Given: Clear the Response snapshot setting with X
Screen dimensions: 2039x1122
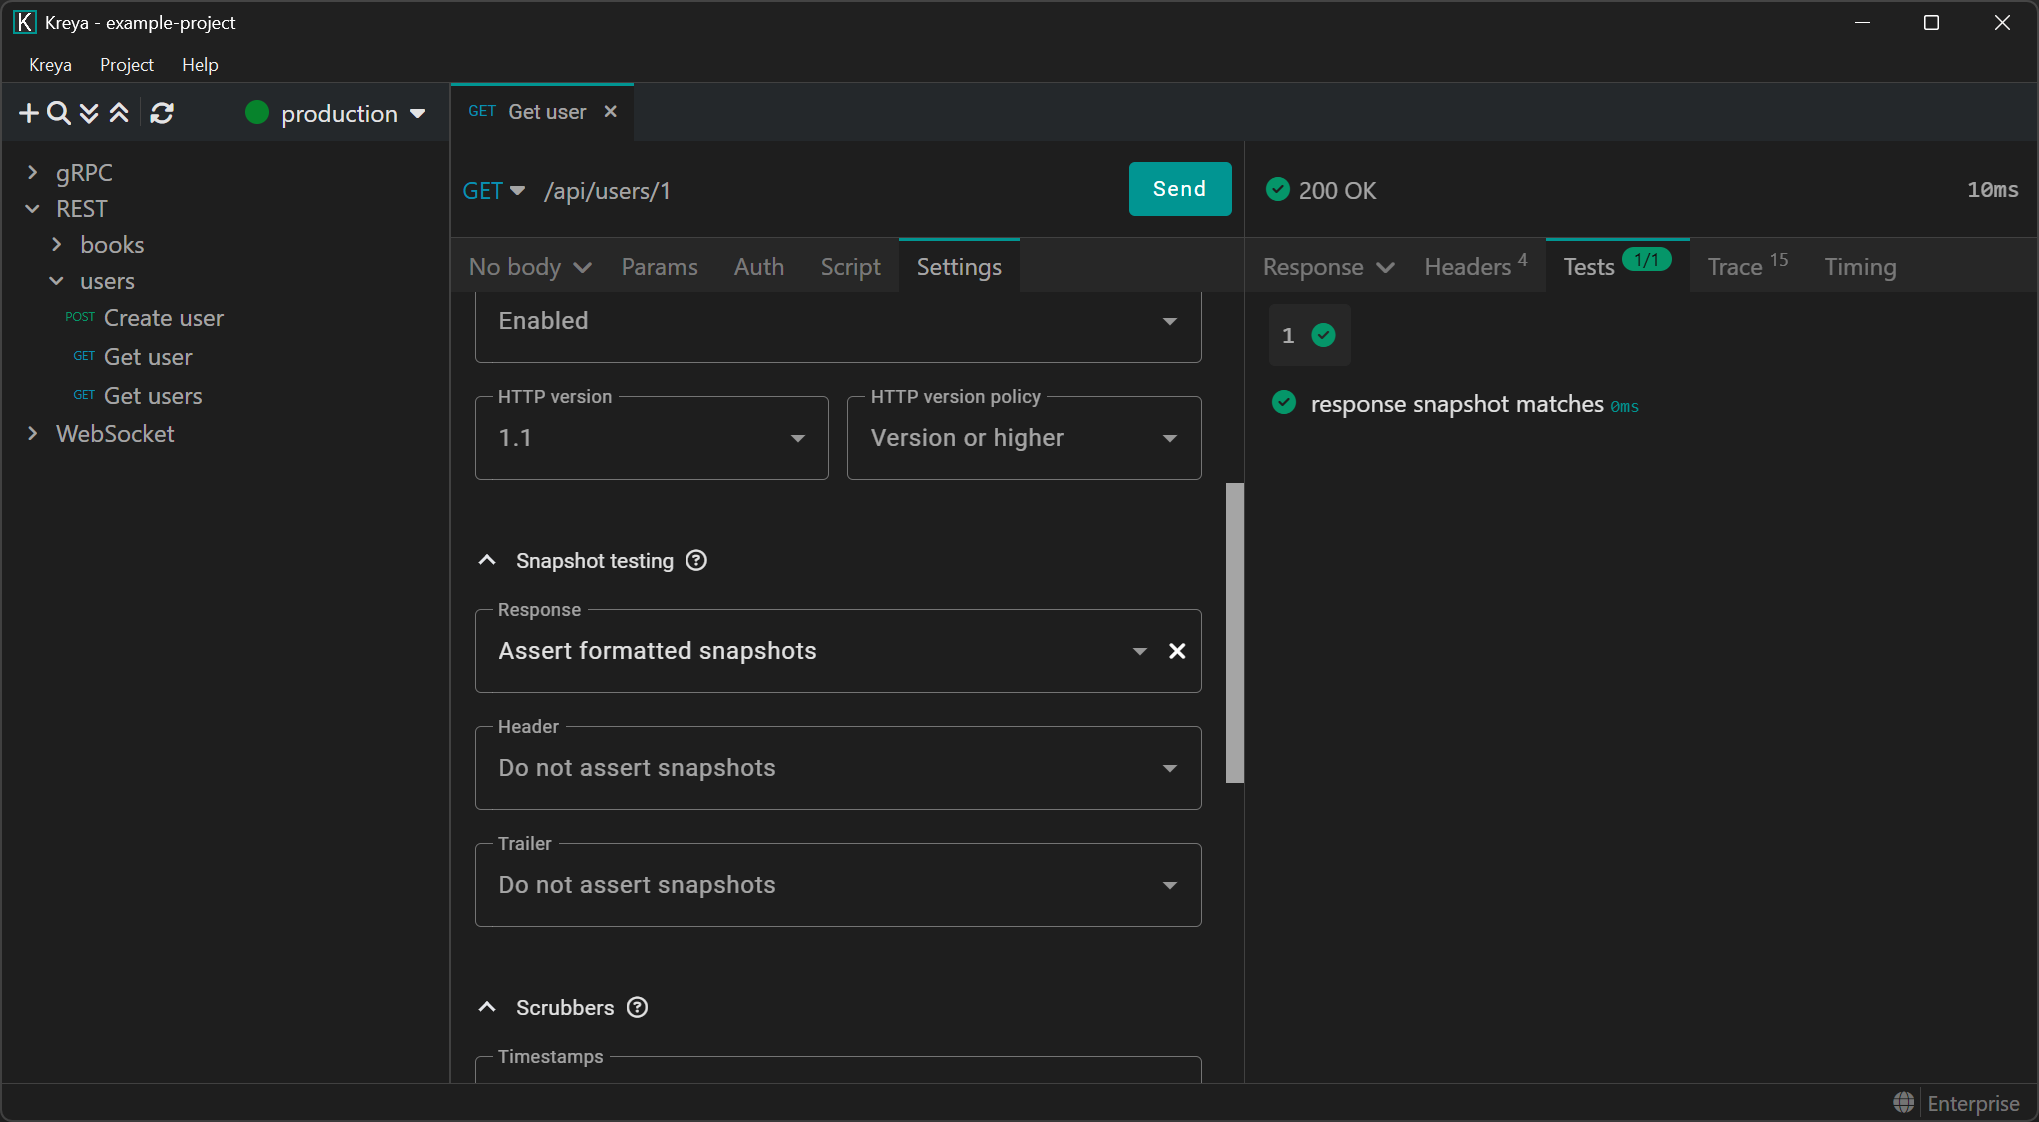Looking at the screenshot, I should [1177, 652].
